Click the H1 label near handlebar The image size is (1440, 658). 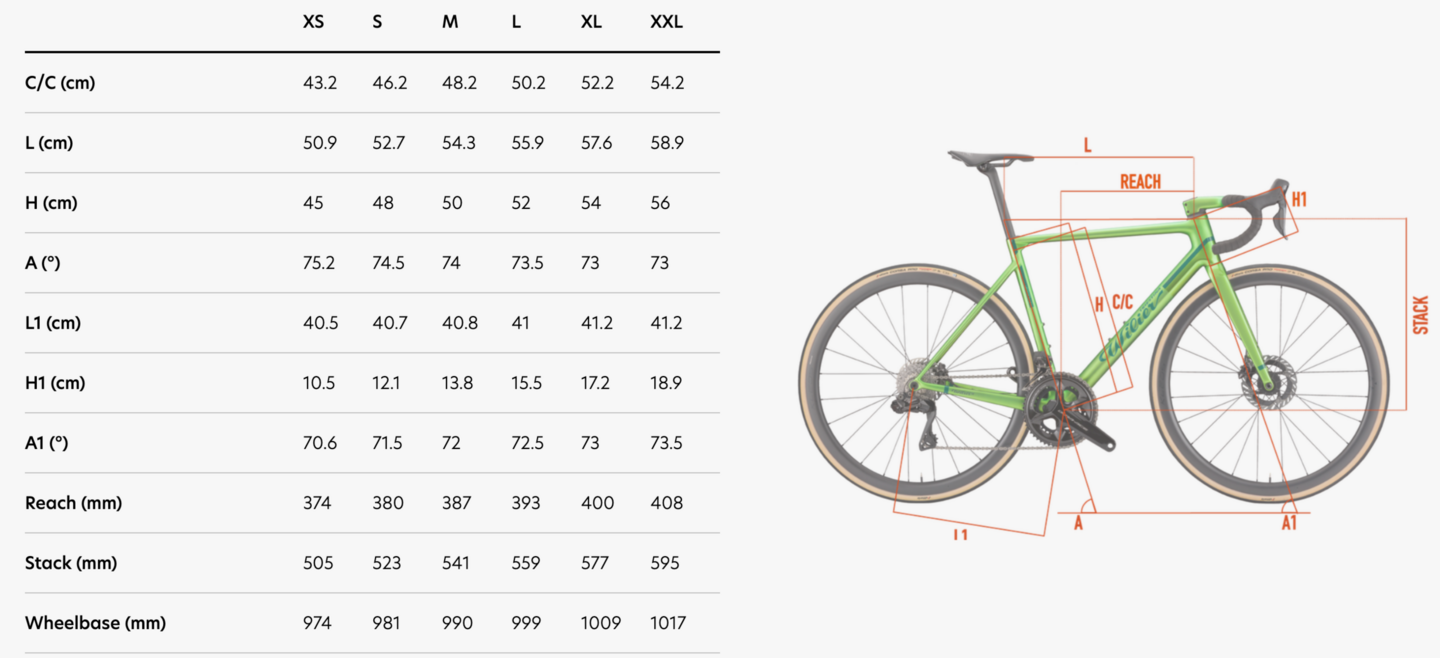(x=1299, y=200)
